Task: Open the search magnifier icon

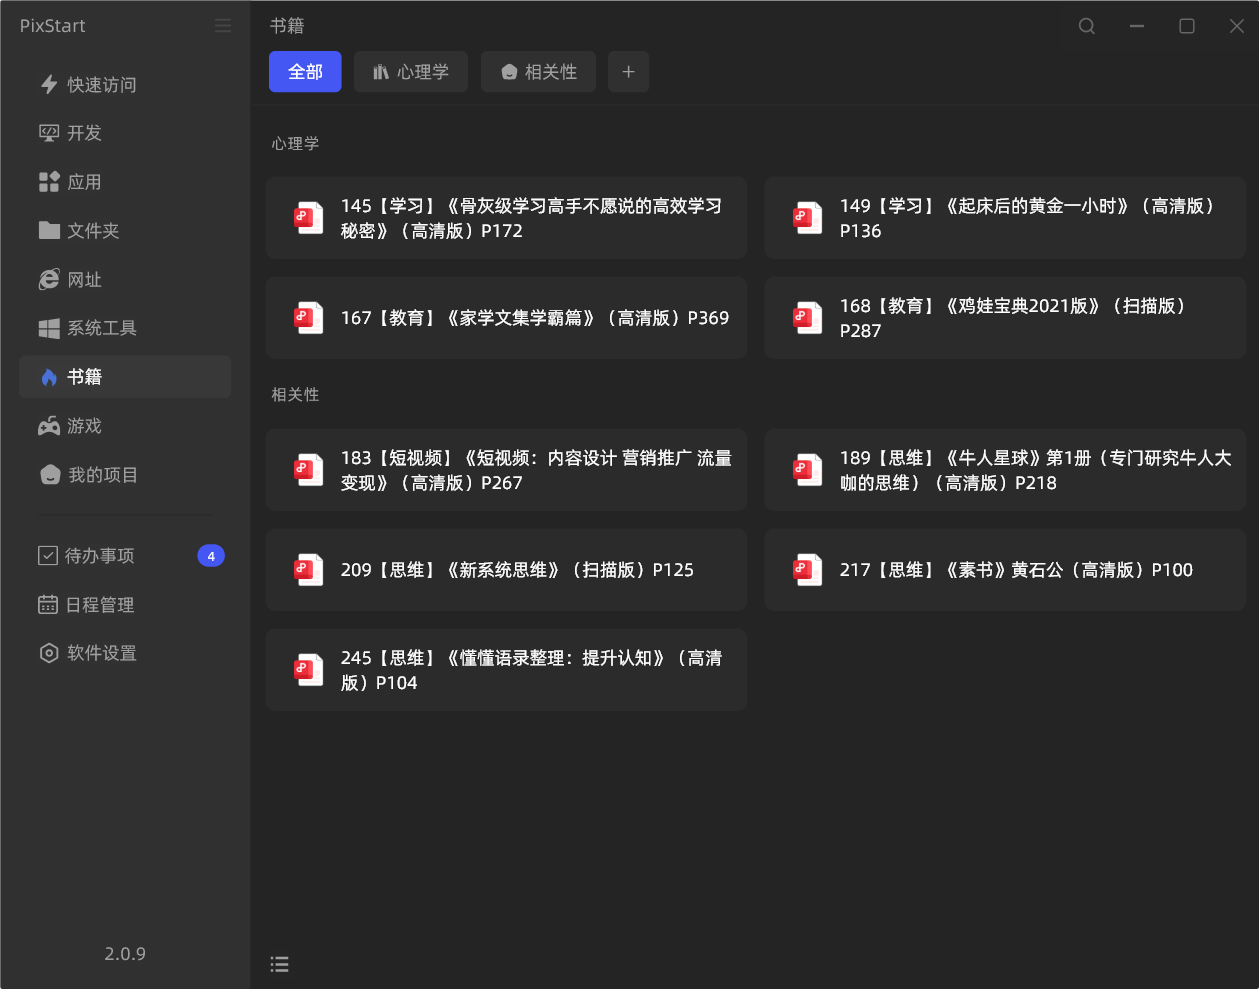Action: 1087,26
